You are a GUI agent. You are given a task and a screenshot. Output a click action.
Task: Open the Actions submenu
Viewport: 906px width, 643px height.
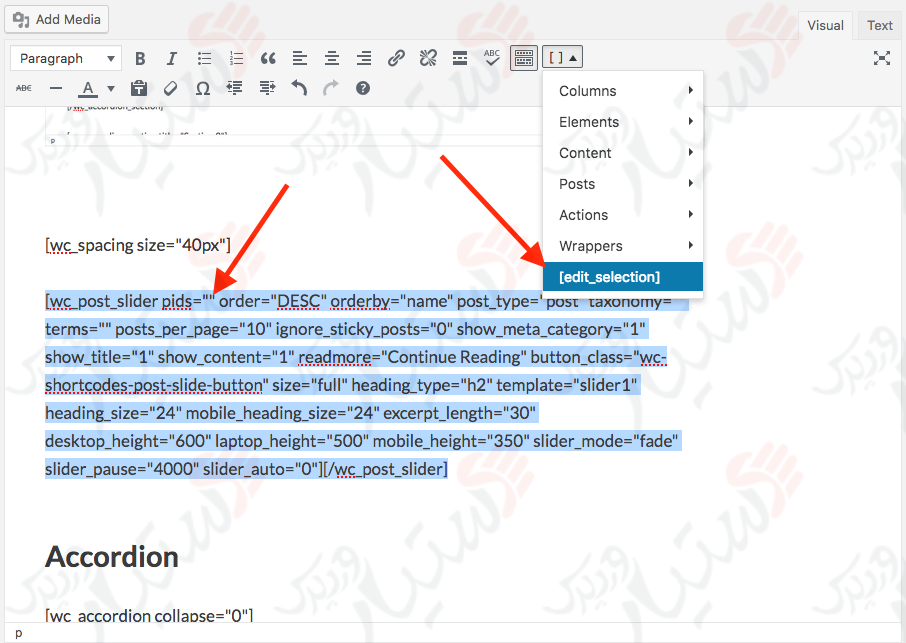coord(623,215)
